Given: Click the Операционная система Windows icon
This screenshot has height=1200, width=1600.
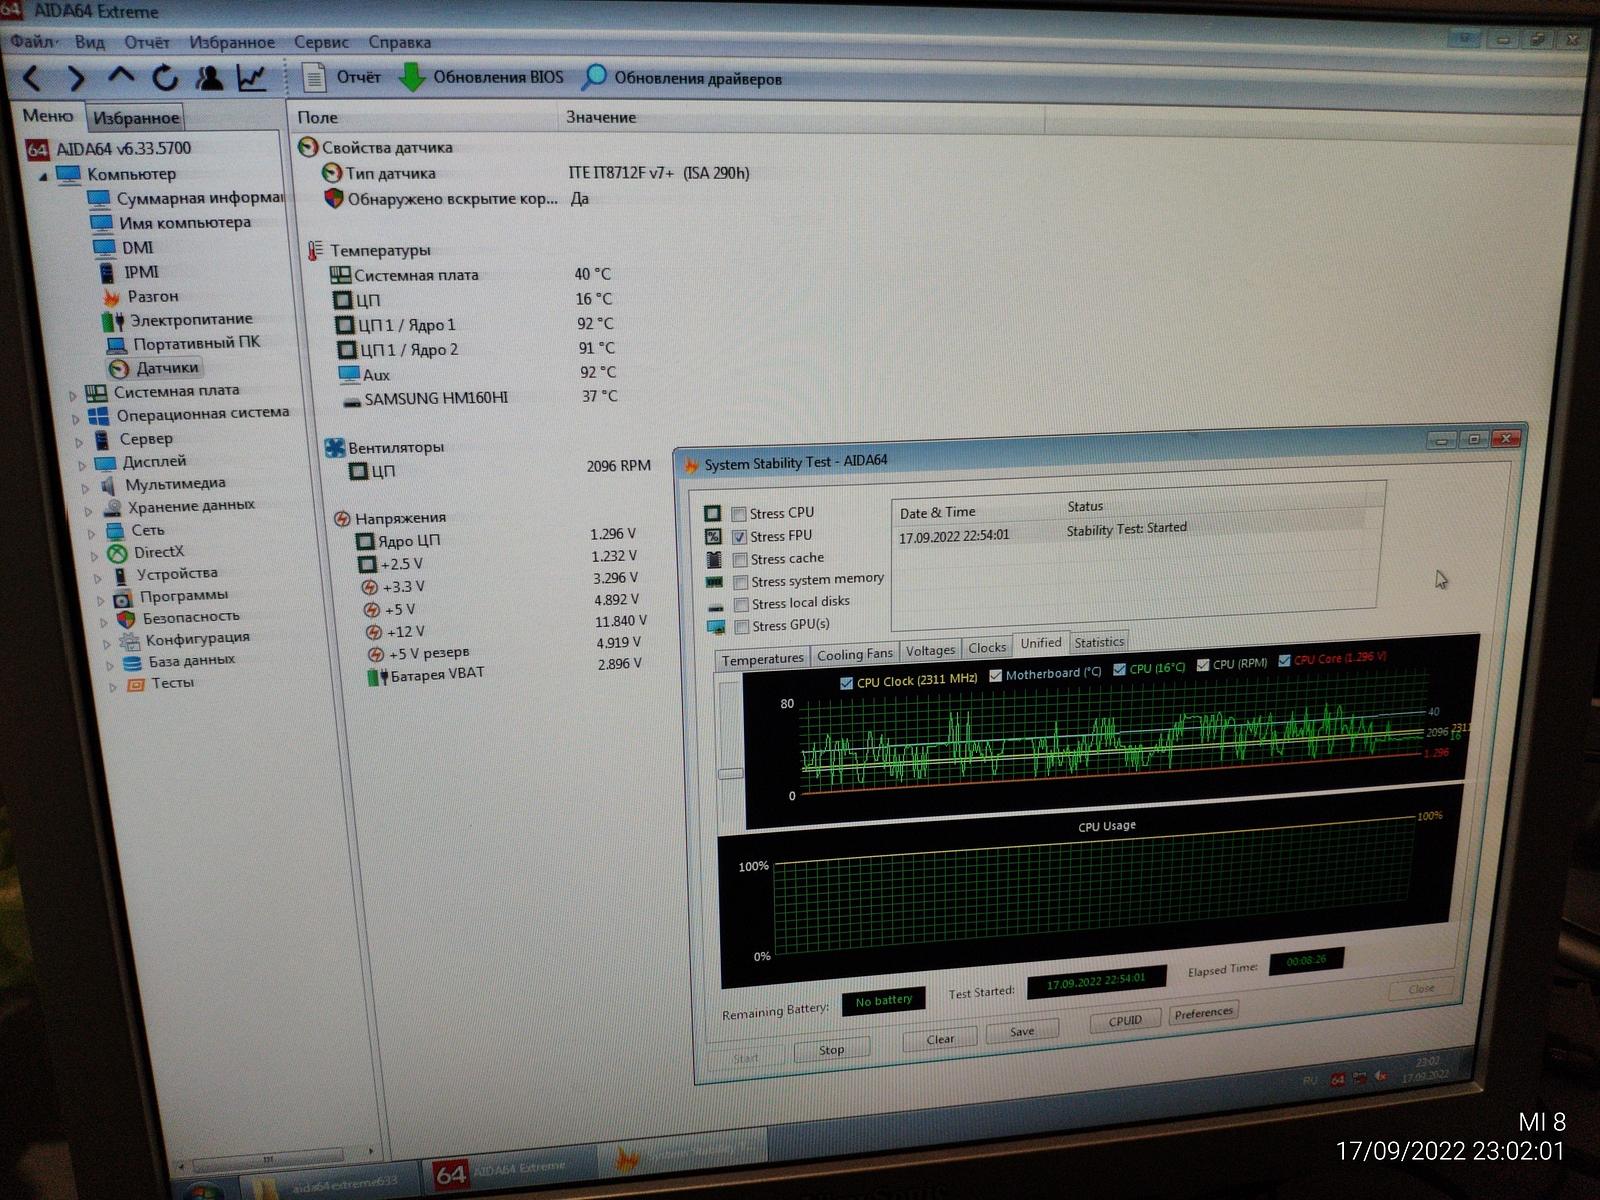Looking at the screenshot, I should 98,415.
